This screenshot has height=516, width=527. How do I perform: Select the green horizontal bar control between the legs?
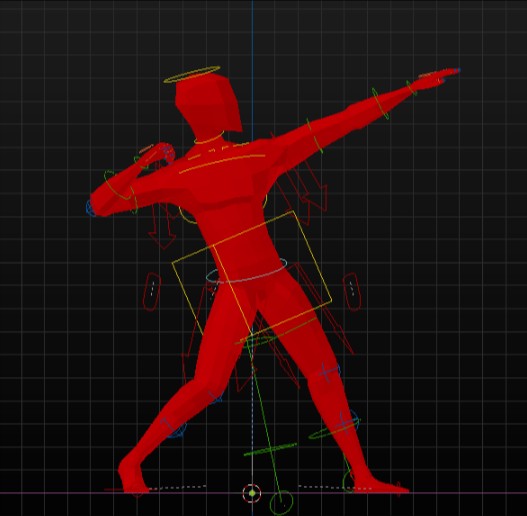pyautogui.click(x=270, y=449)
